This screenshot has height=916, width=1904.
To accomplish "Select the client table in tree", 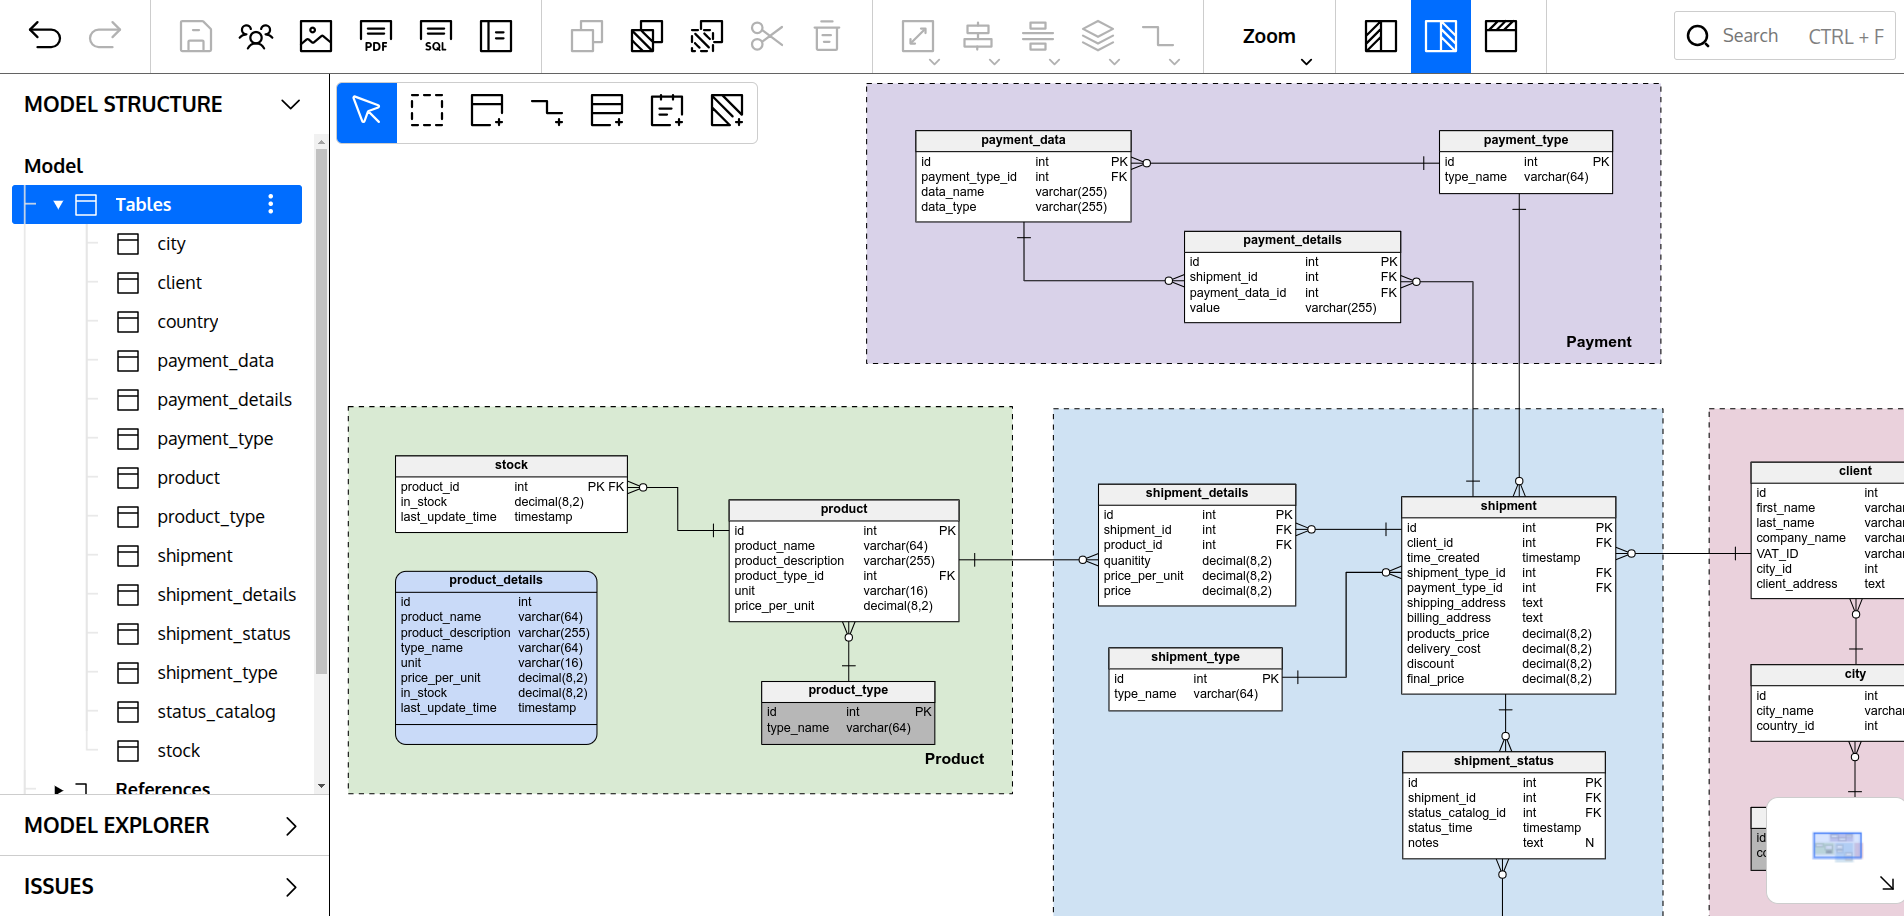I will coord(179,283).
